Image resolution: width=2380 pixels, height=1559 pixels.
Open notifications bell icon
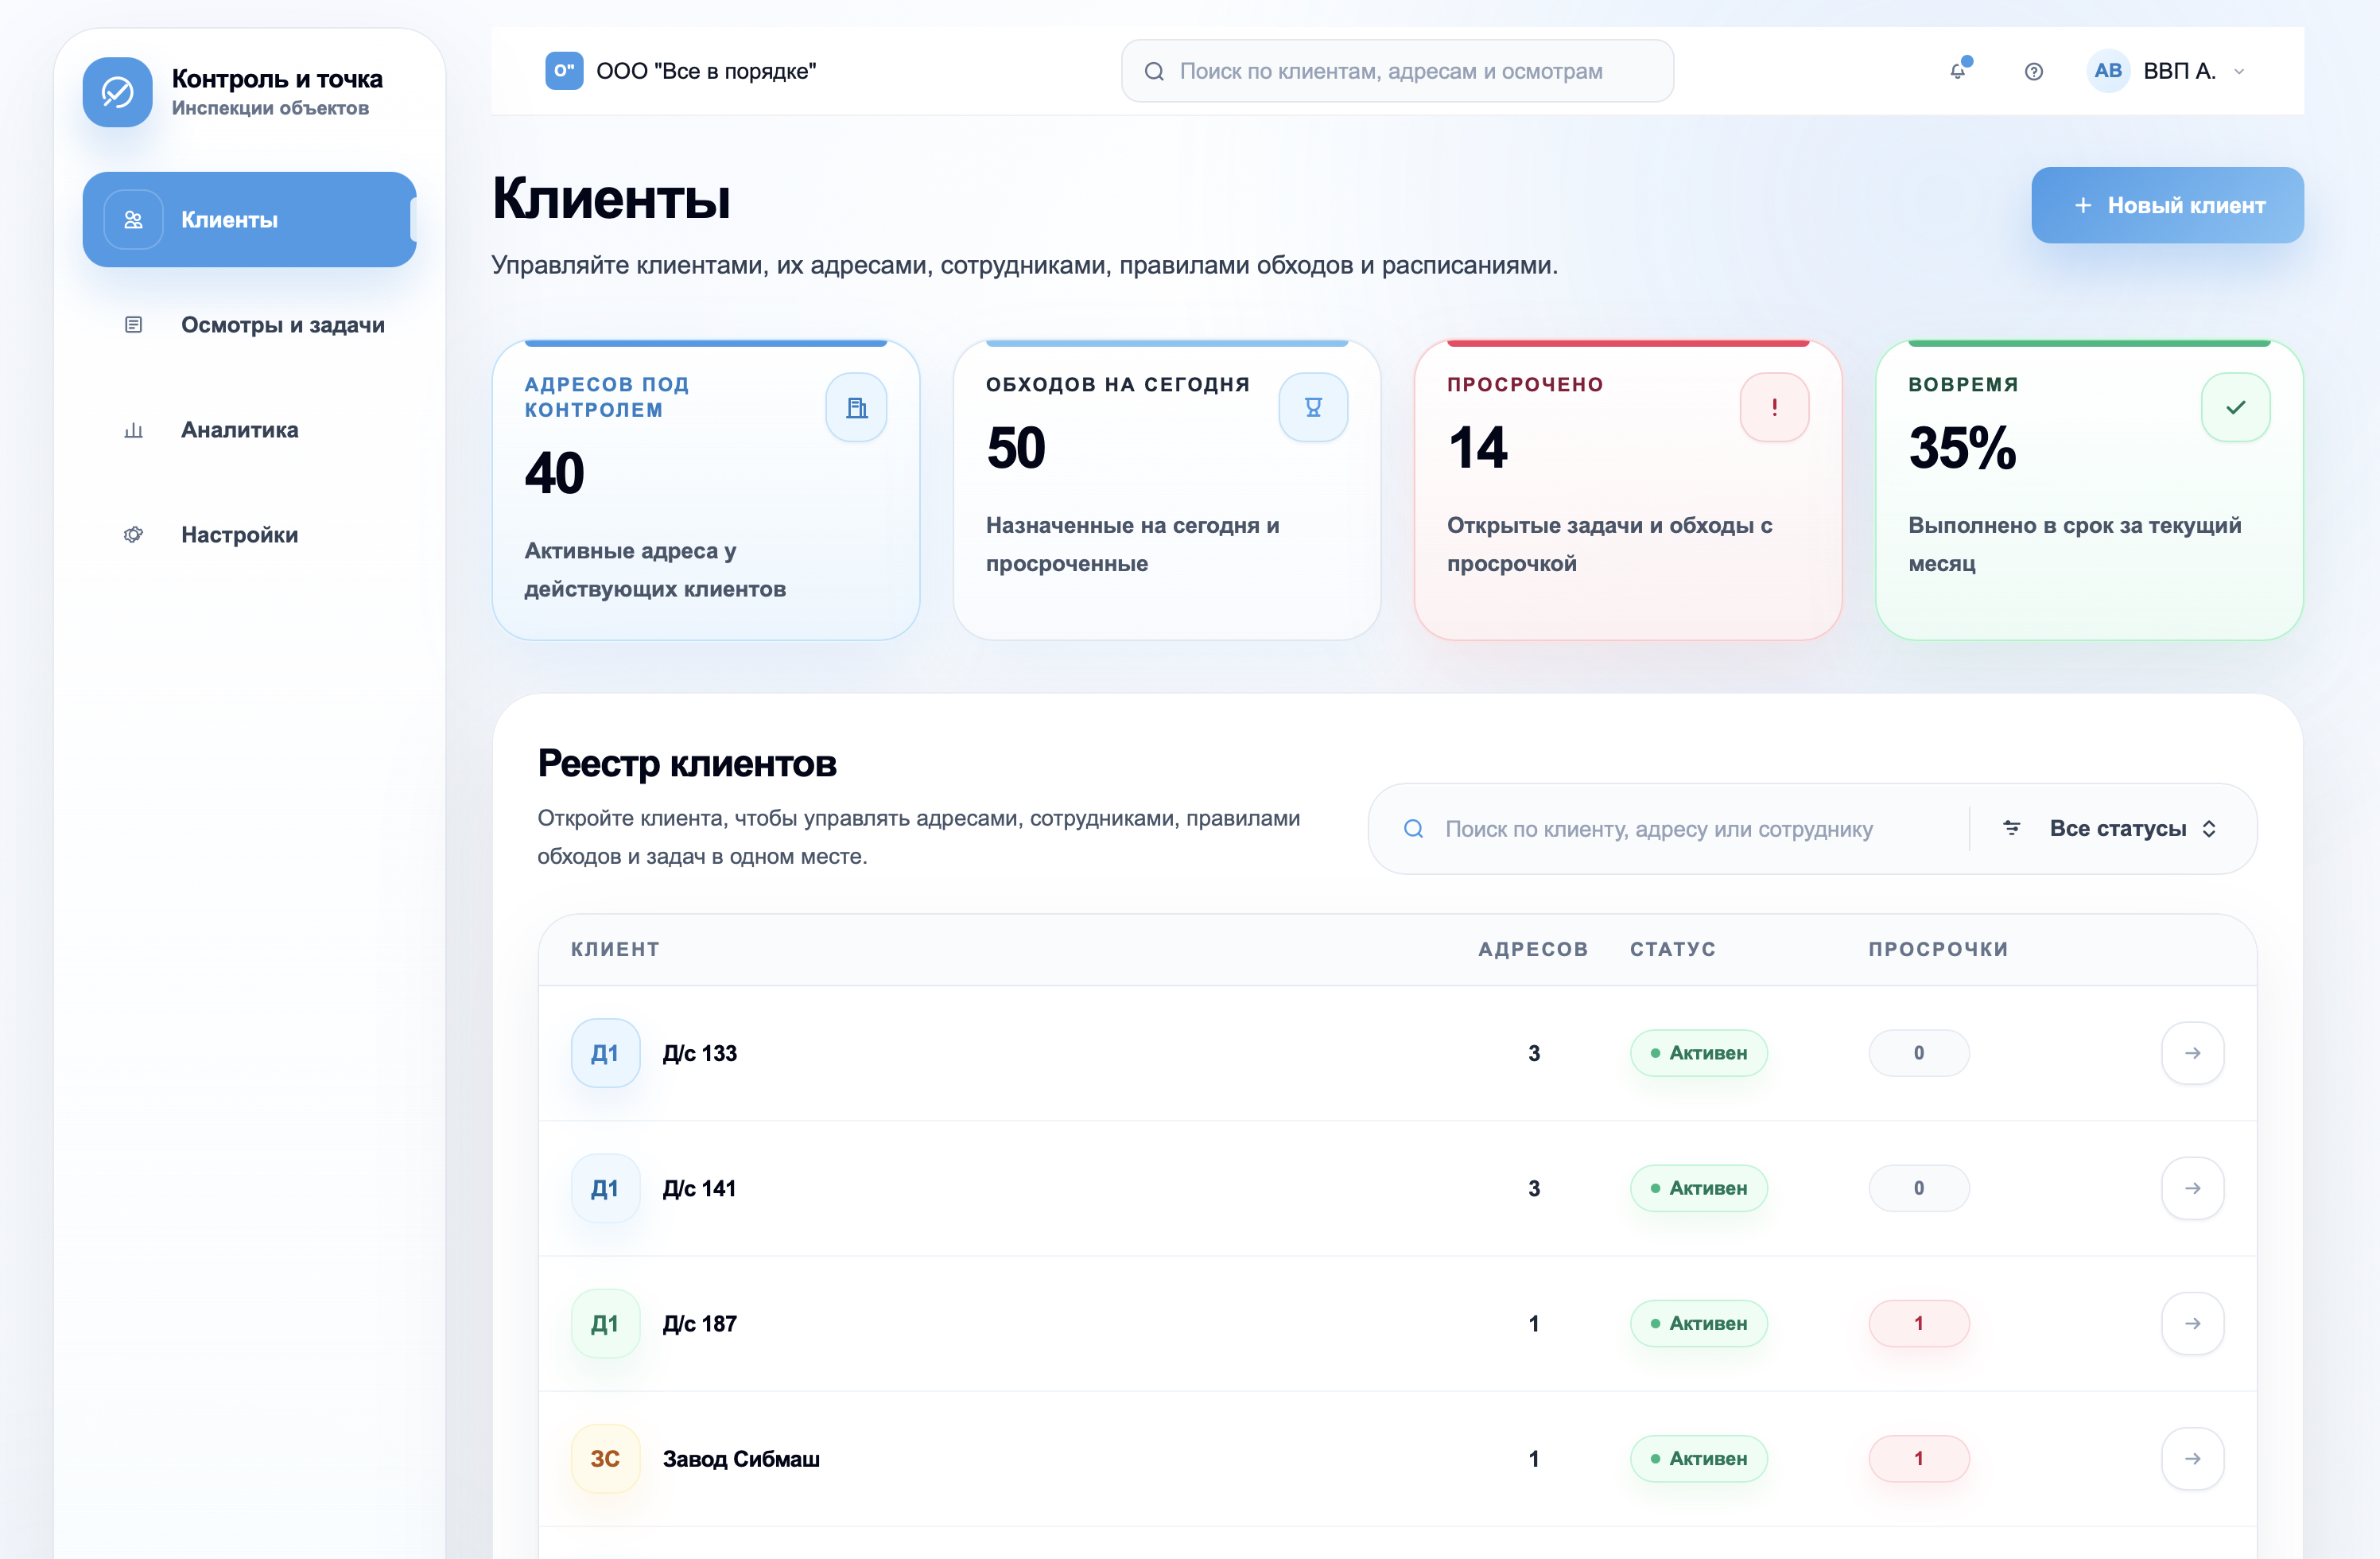[x=1958, y=71]
